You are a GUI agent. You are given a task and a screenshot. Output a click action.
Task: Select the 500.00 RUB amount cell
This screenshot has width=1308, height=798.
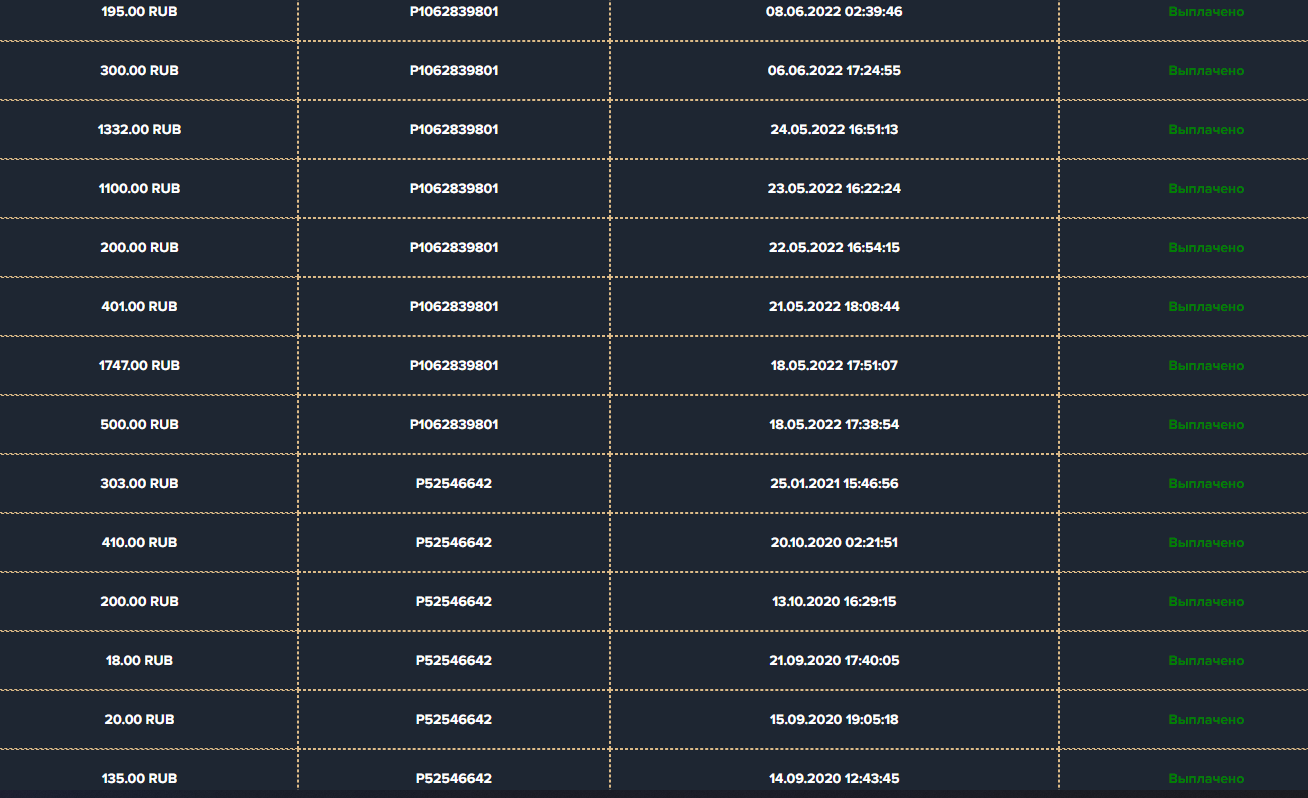point(139,425)
